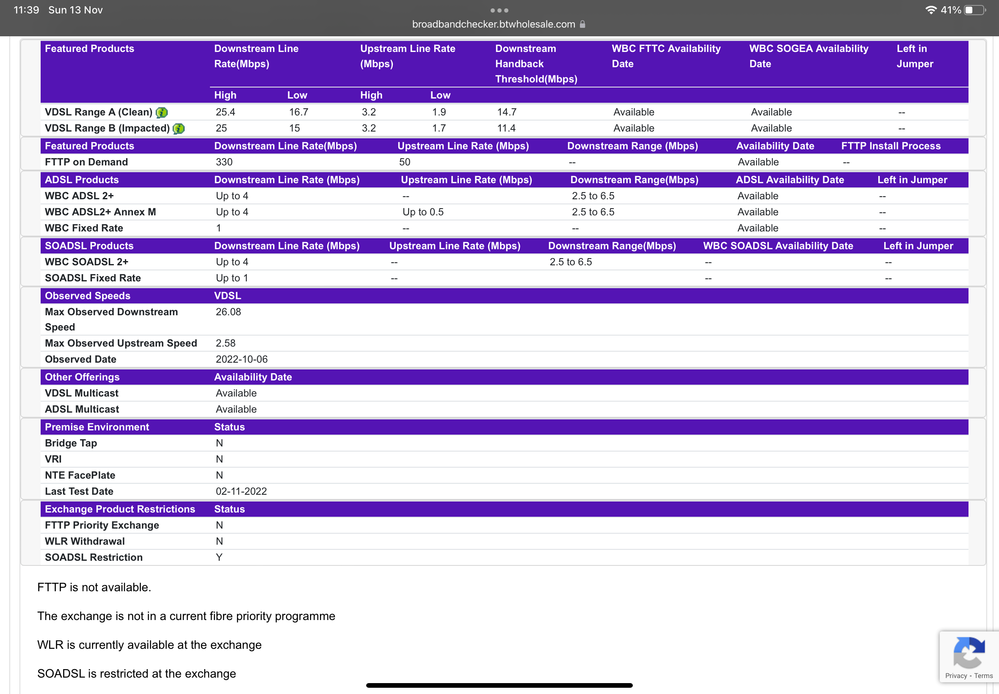Tap the three-dot multitasking menu at top
Screen dimensions: 999x694
tap(499, 7)
